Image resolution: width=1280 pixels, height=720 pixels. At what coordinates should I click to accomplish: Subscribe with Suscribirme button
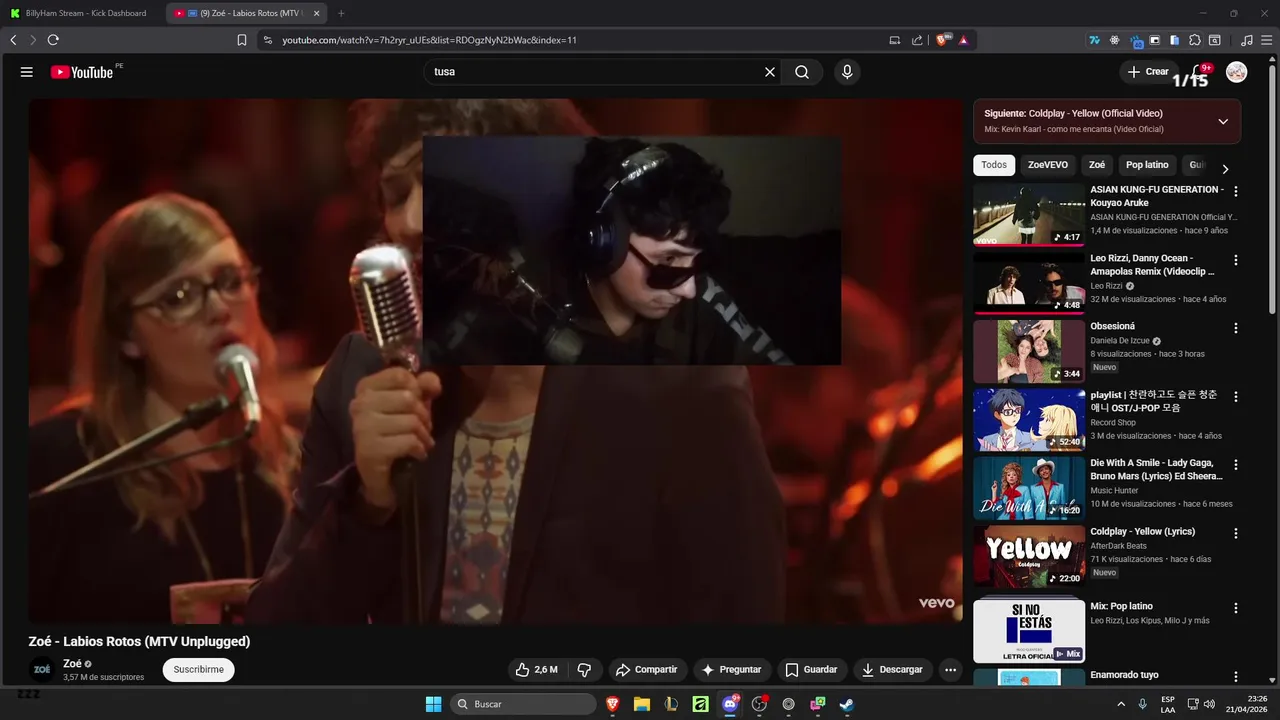(x=198, y=669)
